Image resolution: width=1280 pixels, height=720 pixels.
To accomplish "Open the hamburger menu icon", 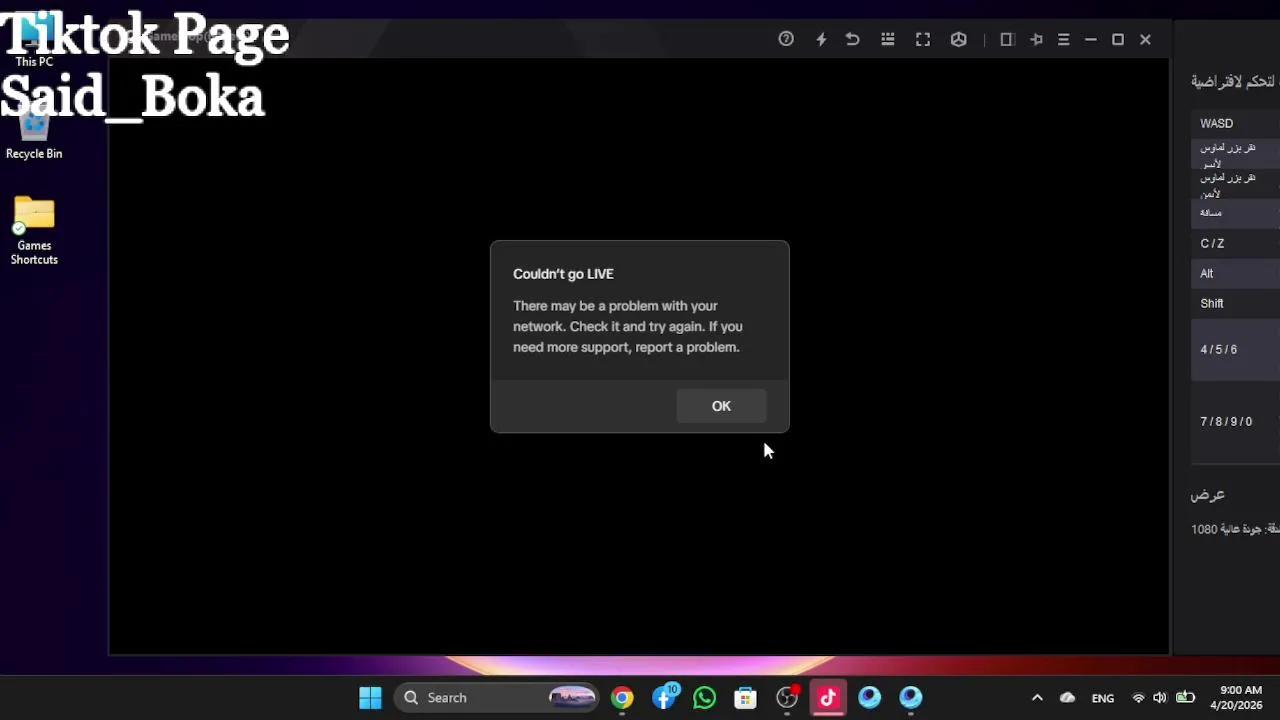I will tap(1063, 39).
